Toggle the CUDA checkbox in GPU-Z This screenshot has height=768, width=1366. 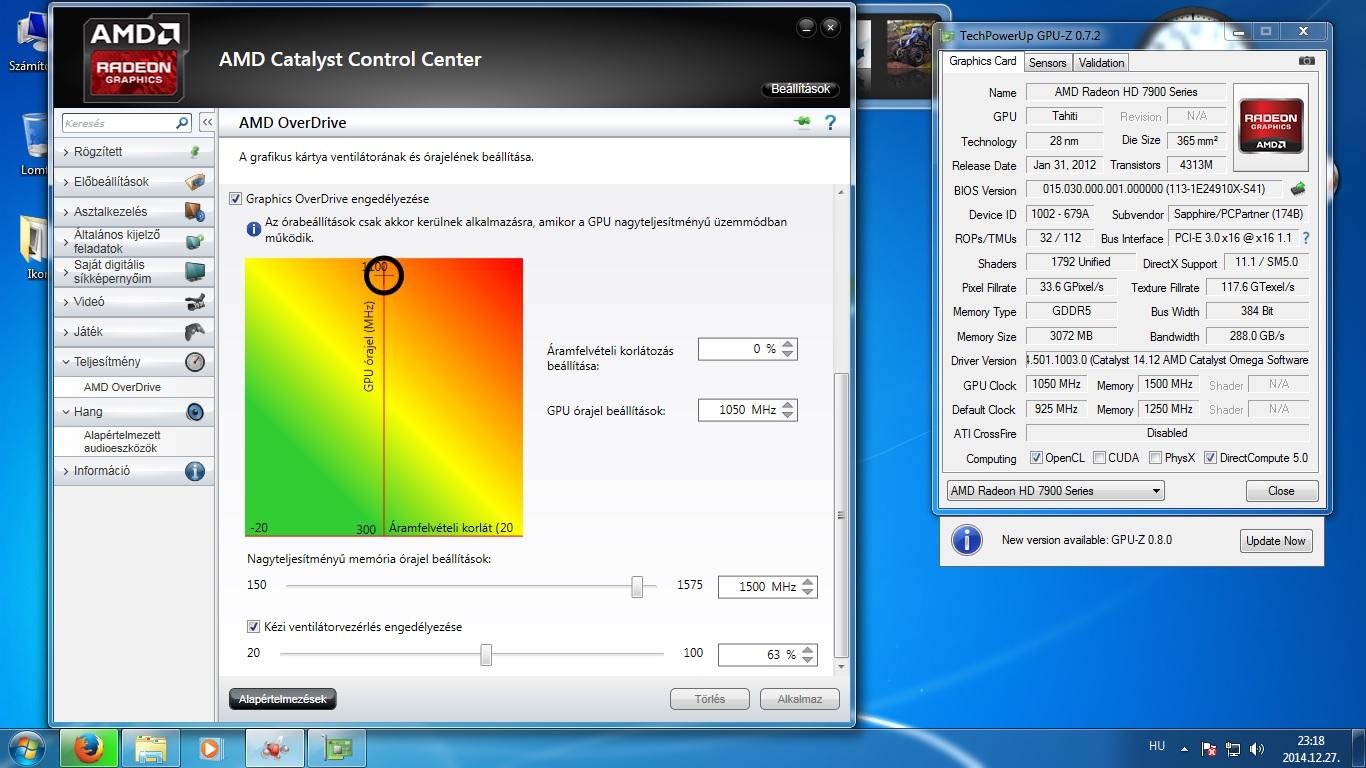1099,458
